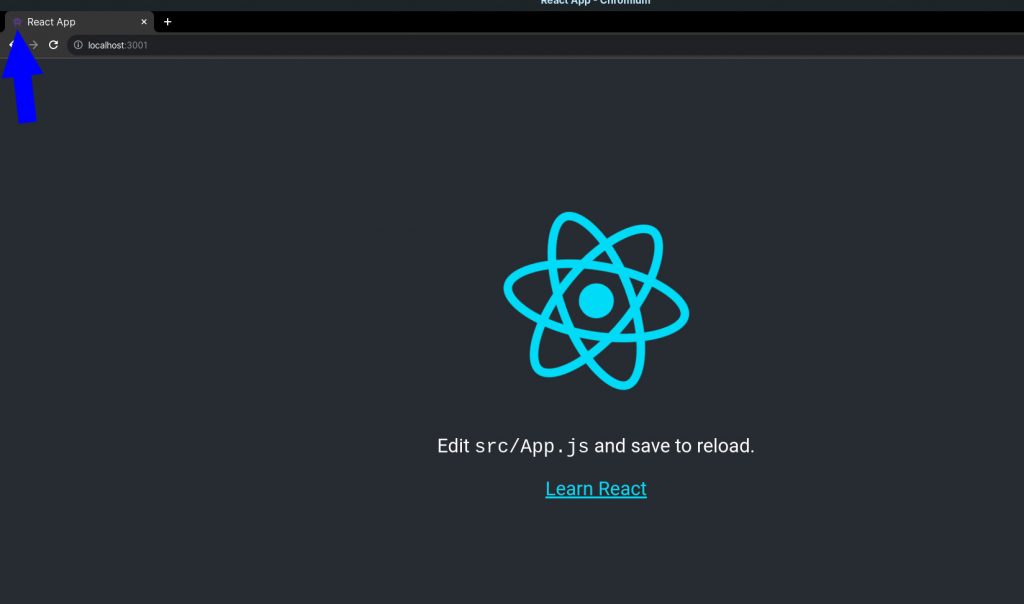Viewport: 1024px width, 604px height.
Task: Open a new tab with the plus button
Action: pos(167,22)
